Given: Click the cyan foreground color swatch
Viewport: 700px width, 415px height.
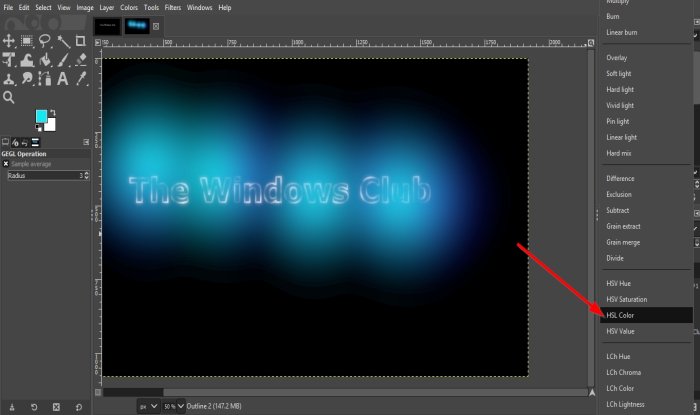Looking at the screenshot, I should (41, 116).
